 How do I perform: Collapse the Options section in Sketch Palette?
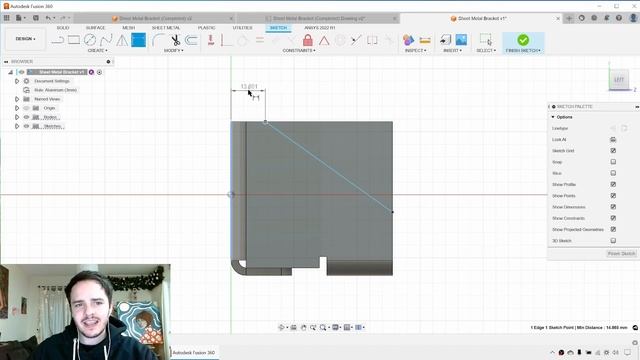click(553, 117)
